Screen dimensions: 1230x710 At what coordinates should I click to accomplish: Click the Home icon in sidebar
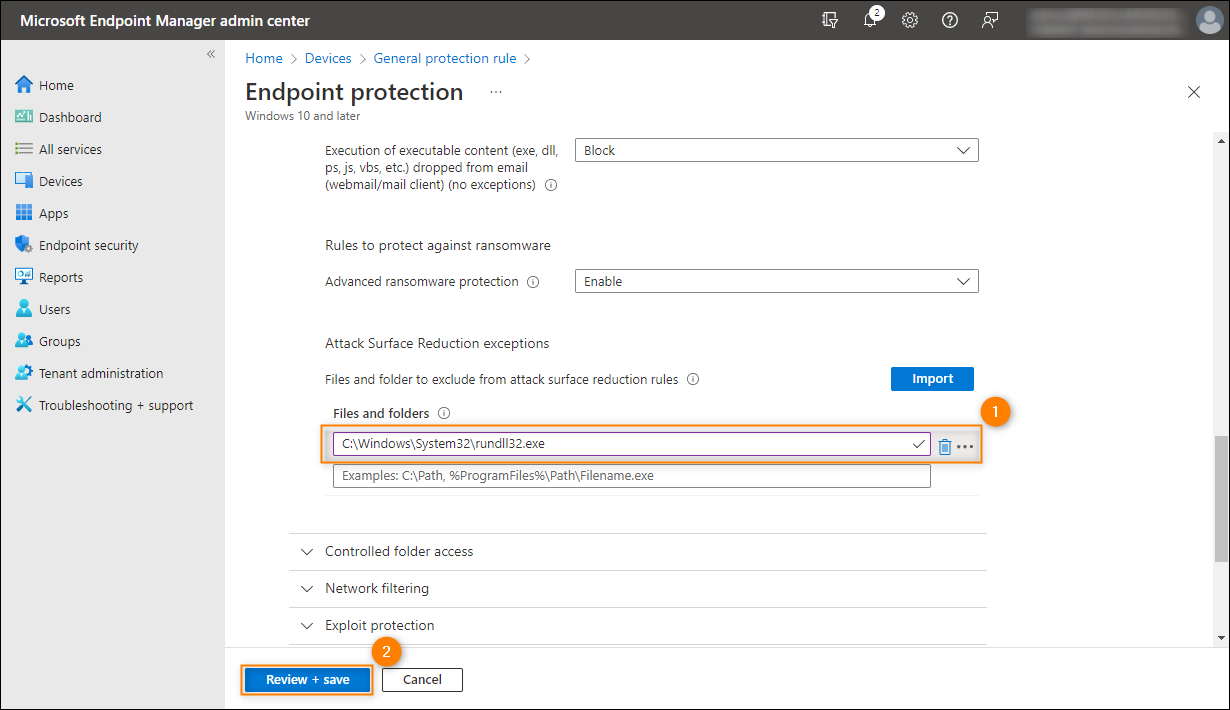coord(24,85)
